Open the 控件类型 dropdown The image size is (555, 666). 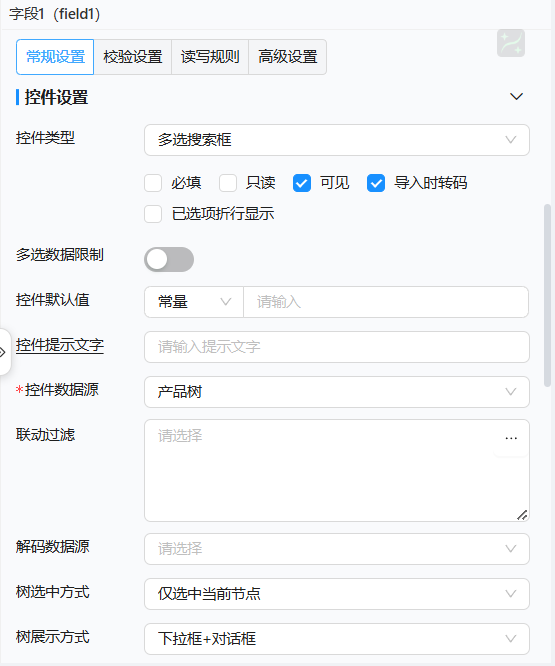[x=337, y=140]
